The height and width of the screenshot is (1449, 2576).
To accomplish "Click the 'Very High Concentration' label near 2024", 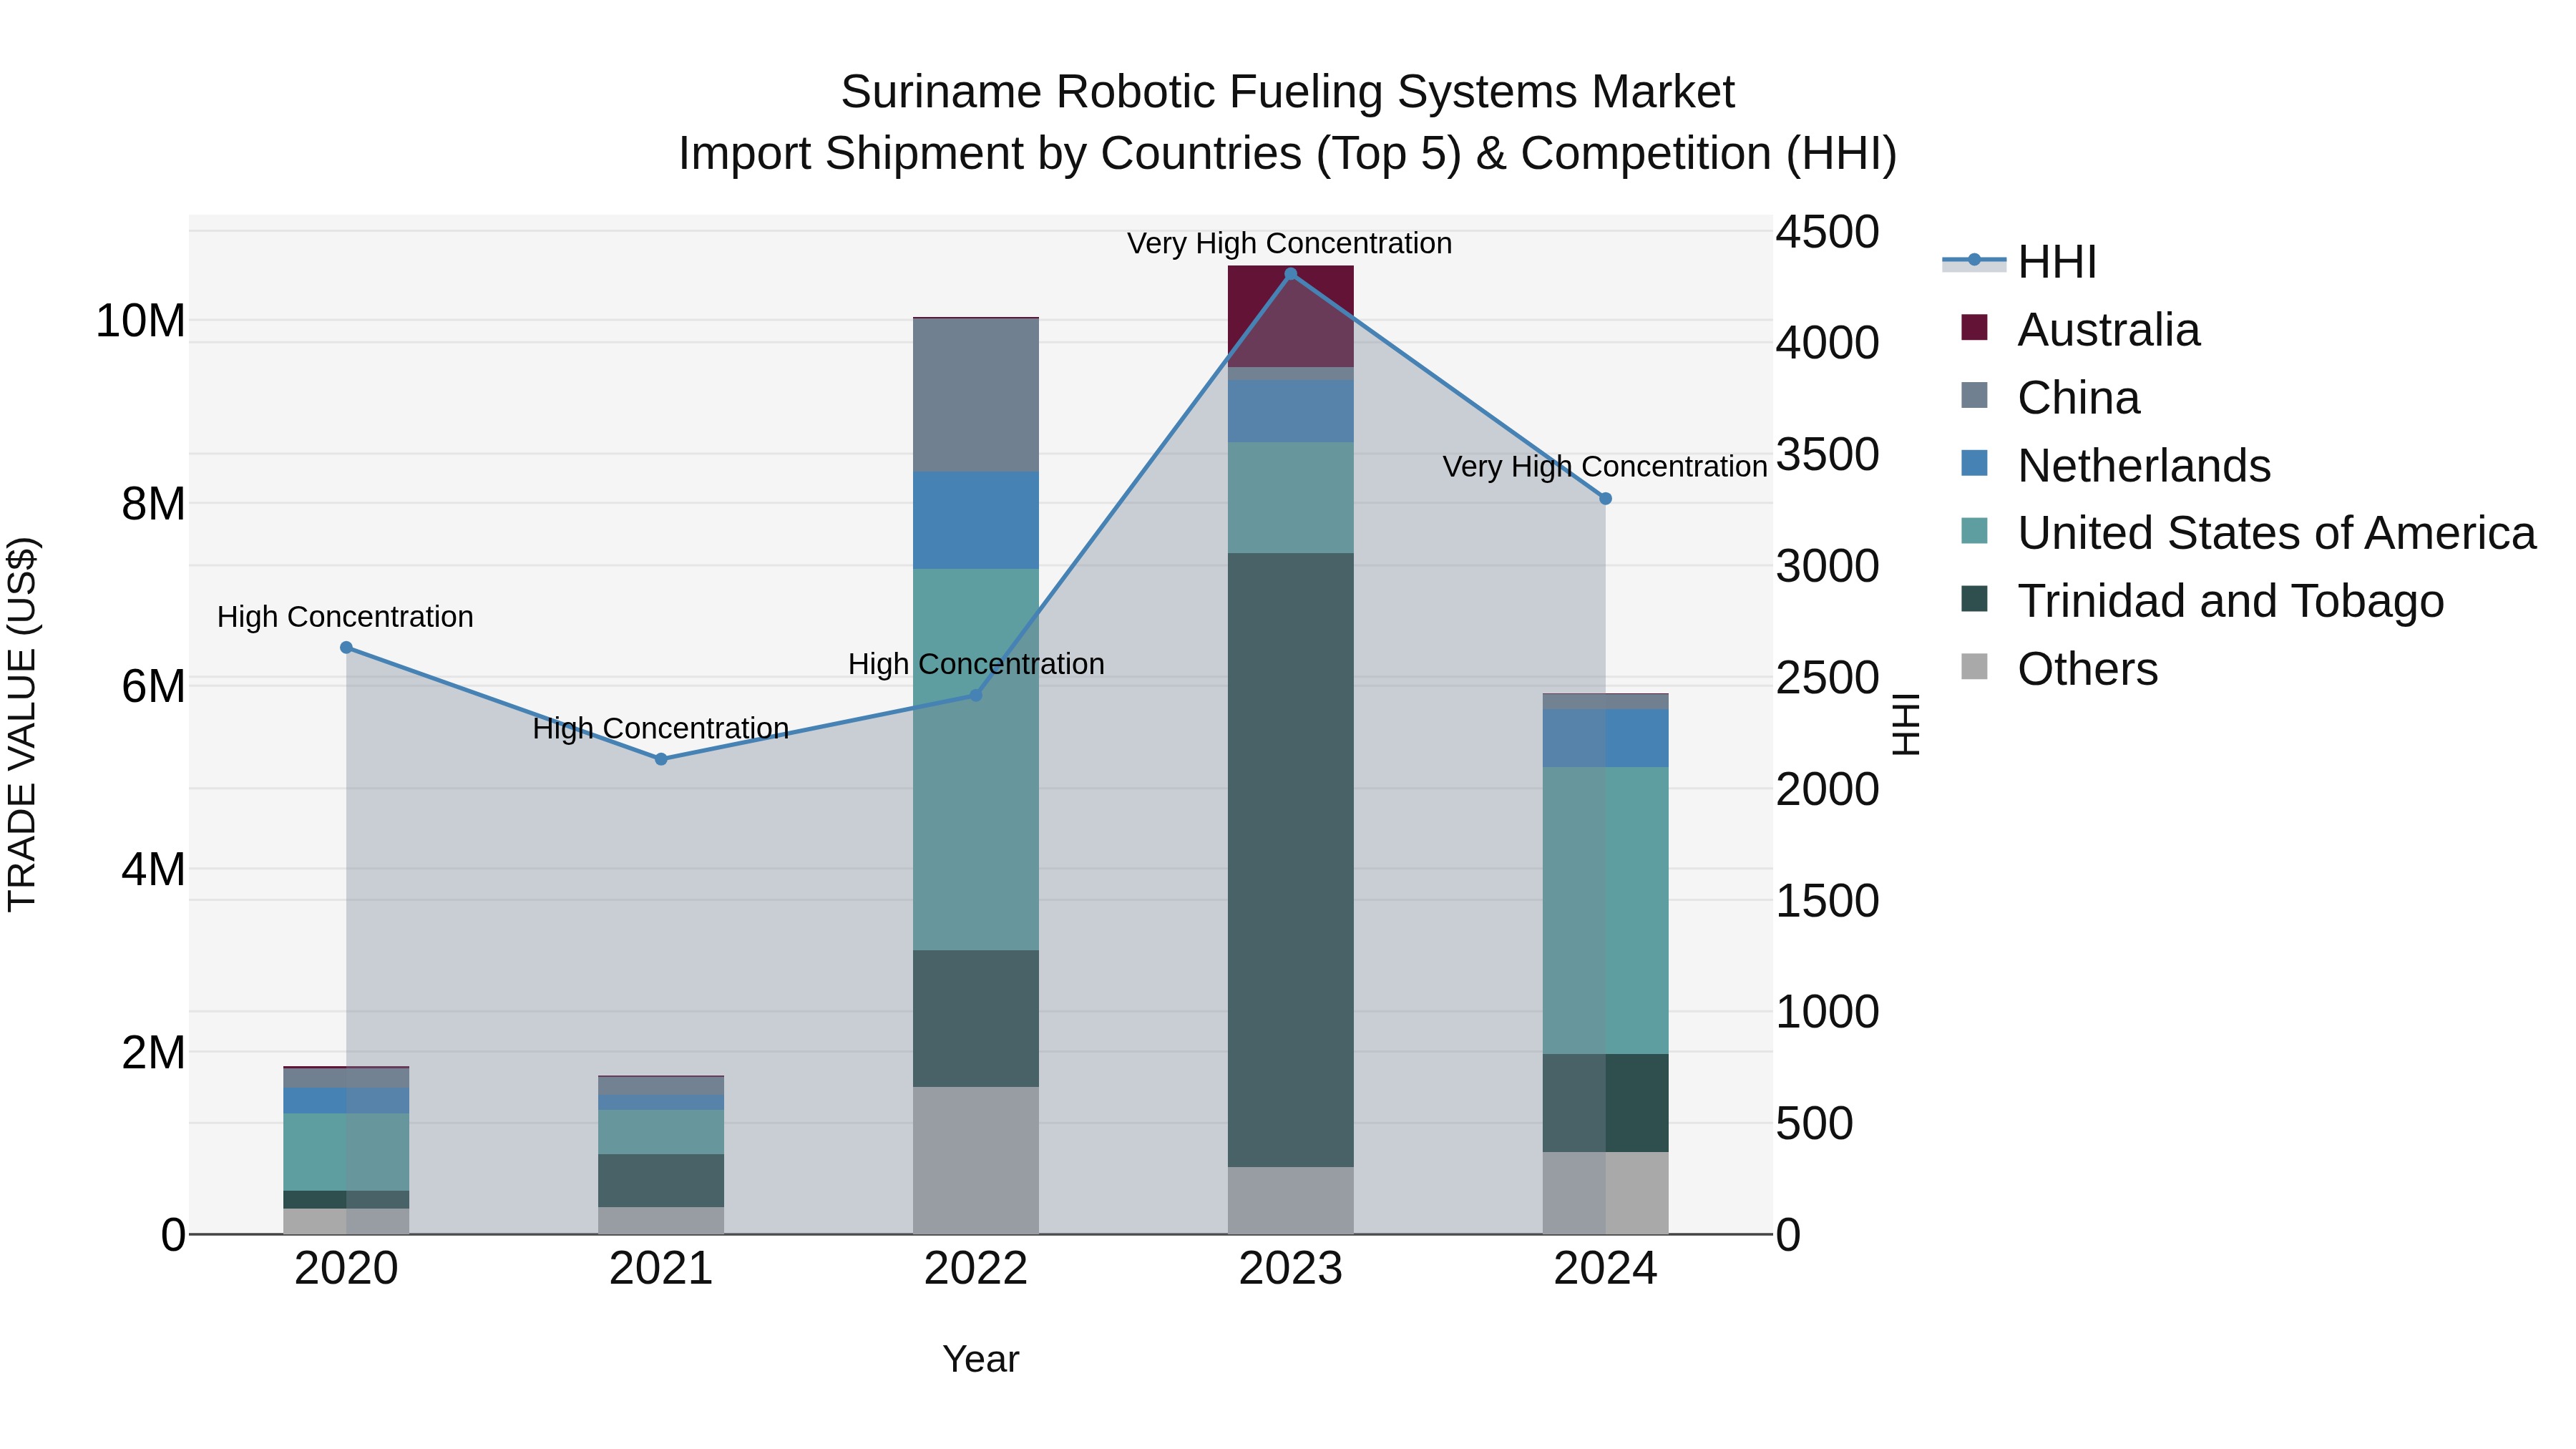I will (x=1605, y=467).
